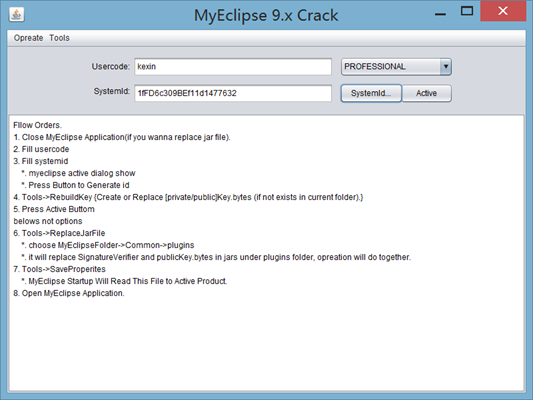The image size is (533, 400).
Task: Open the Tools menu
Action: (59, 38)
